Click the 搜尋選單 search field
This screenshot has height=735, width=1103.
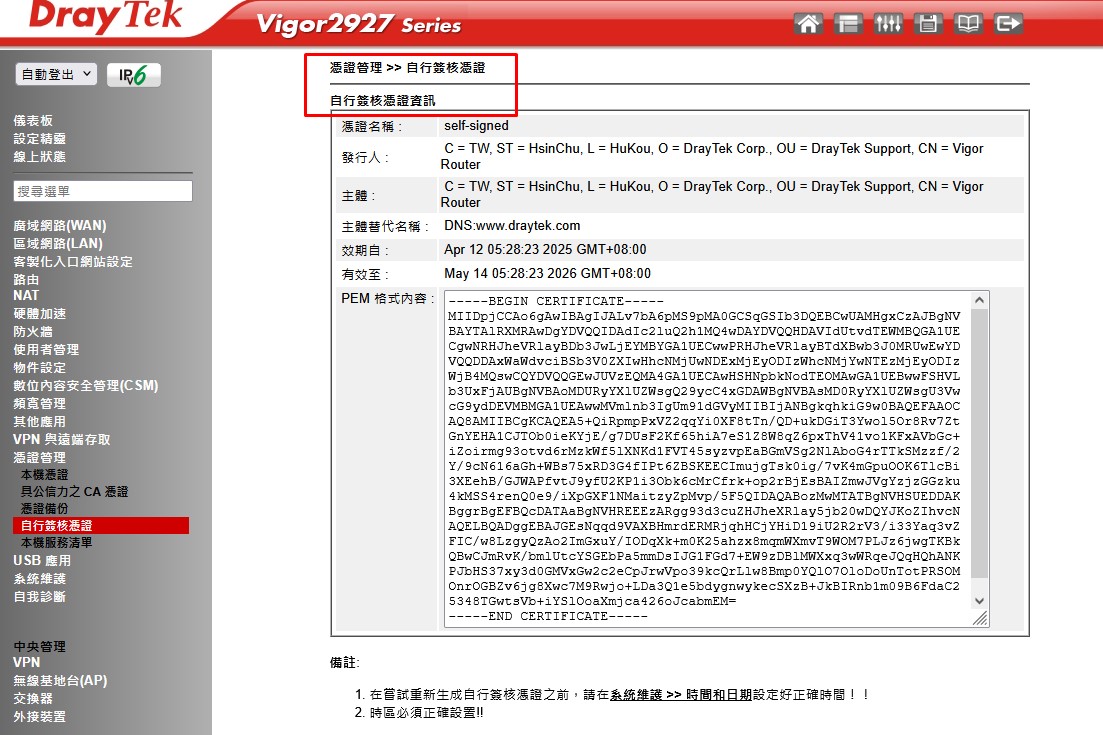(103, 191)
